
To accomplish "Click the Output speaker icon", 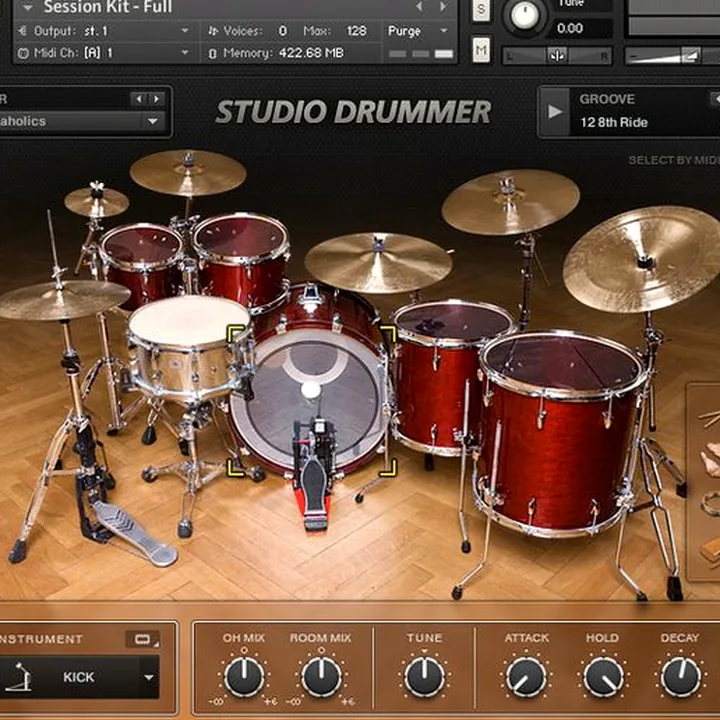I will 22,31.
